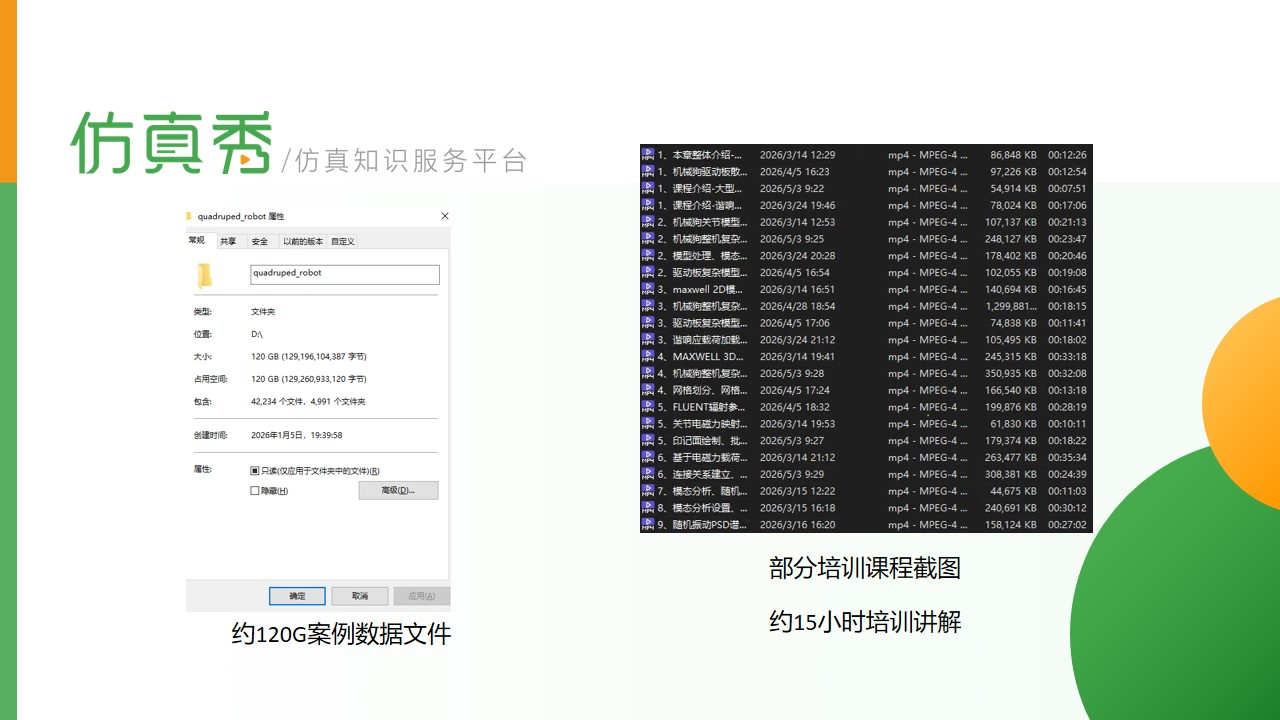Enable the 隐藏(H) hidden checkbox
Screen dimensions: 1280x720
pyautogui.click(x=254, y=491)
